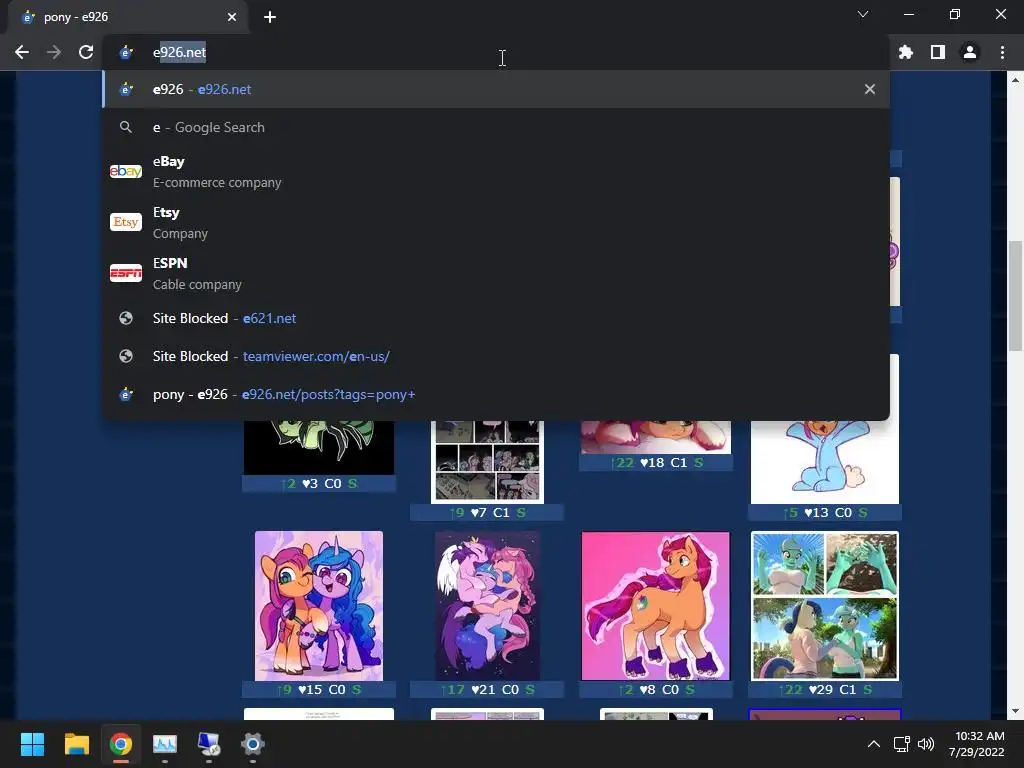This screenshot has width=1024, height=768.
Task: Select Site Blocked e621.net suggestion
Action: pos(496,318)
